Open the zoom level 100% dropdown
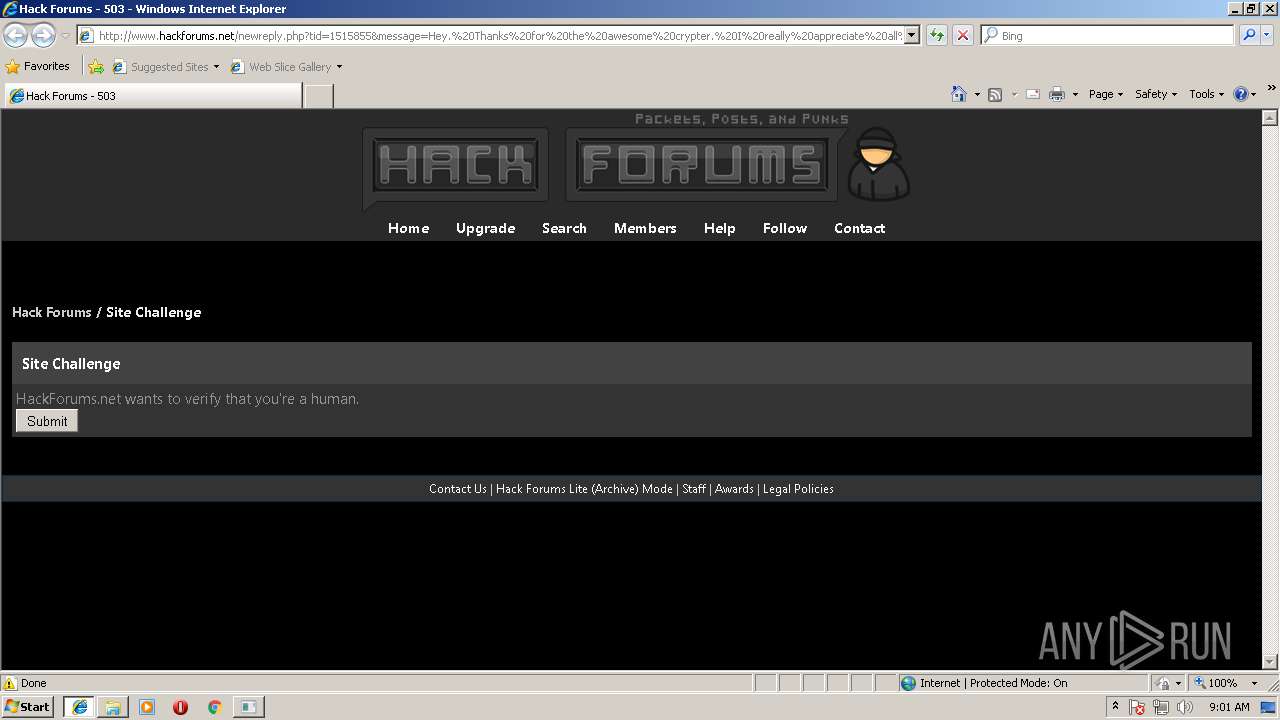This screenshot has height=720, width=1280. point(1255,683)
